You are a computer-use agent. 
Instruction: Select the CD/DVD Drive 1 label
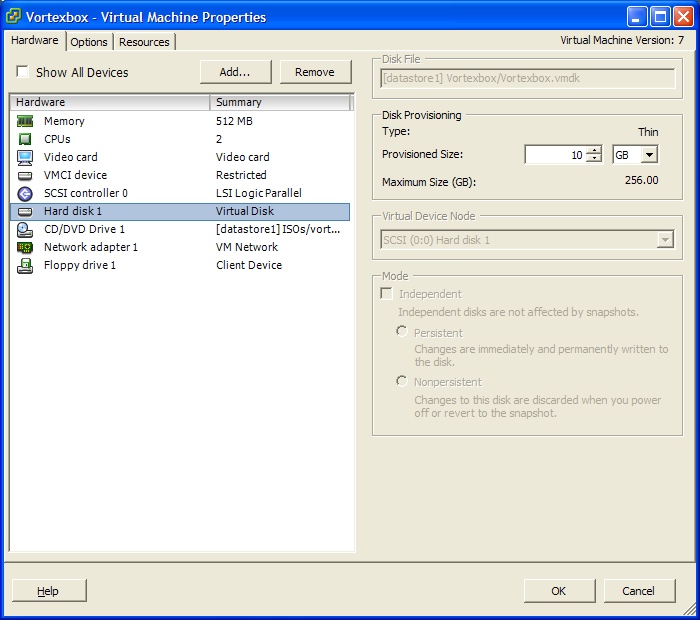click(84, 229)
